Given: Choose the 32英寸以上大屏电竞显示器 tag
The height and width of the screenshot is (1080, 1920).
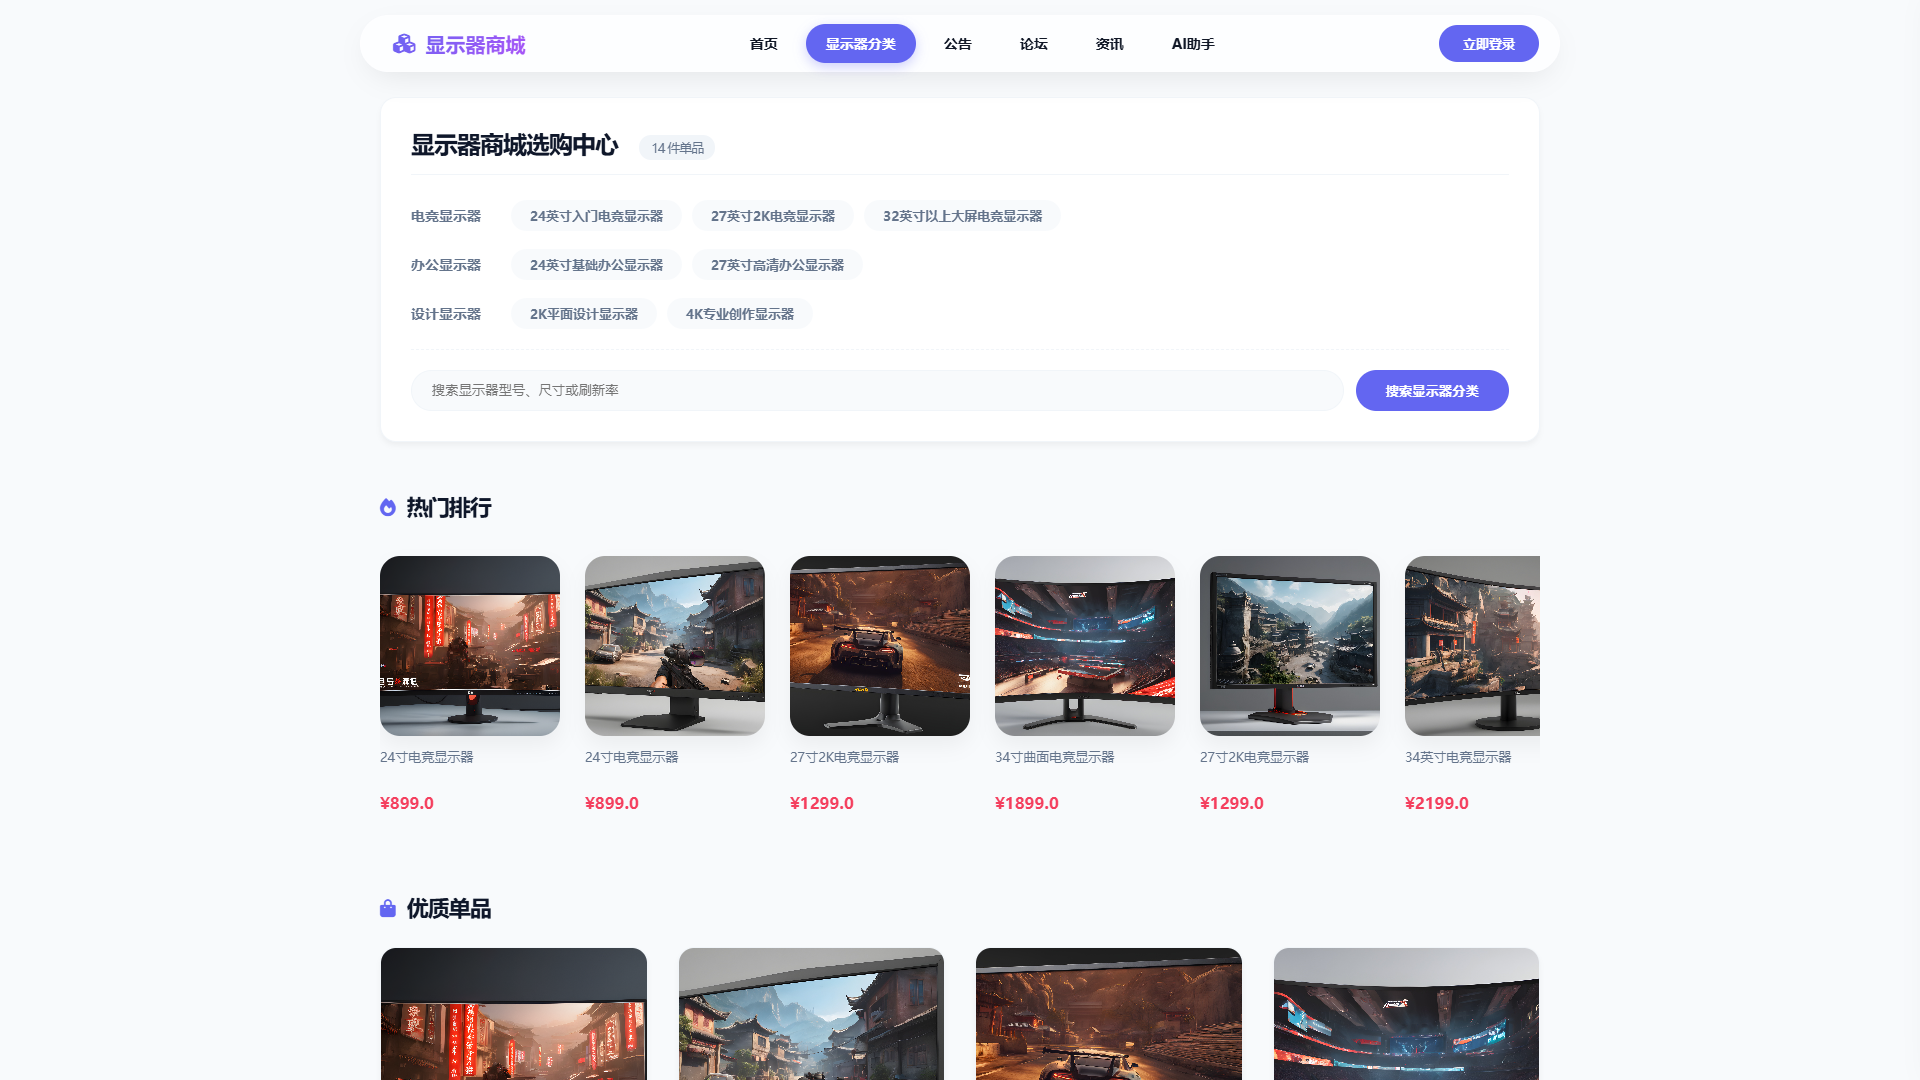Looking at the screenshot, I should pos(962,216).
